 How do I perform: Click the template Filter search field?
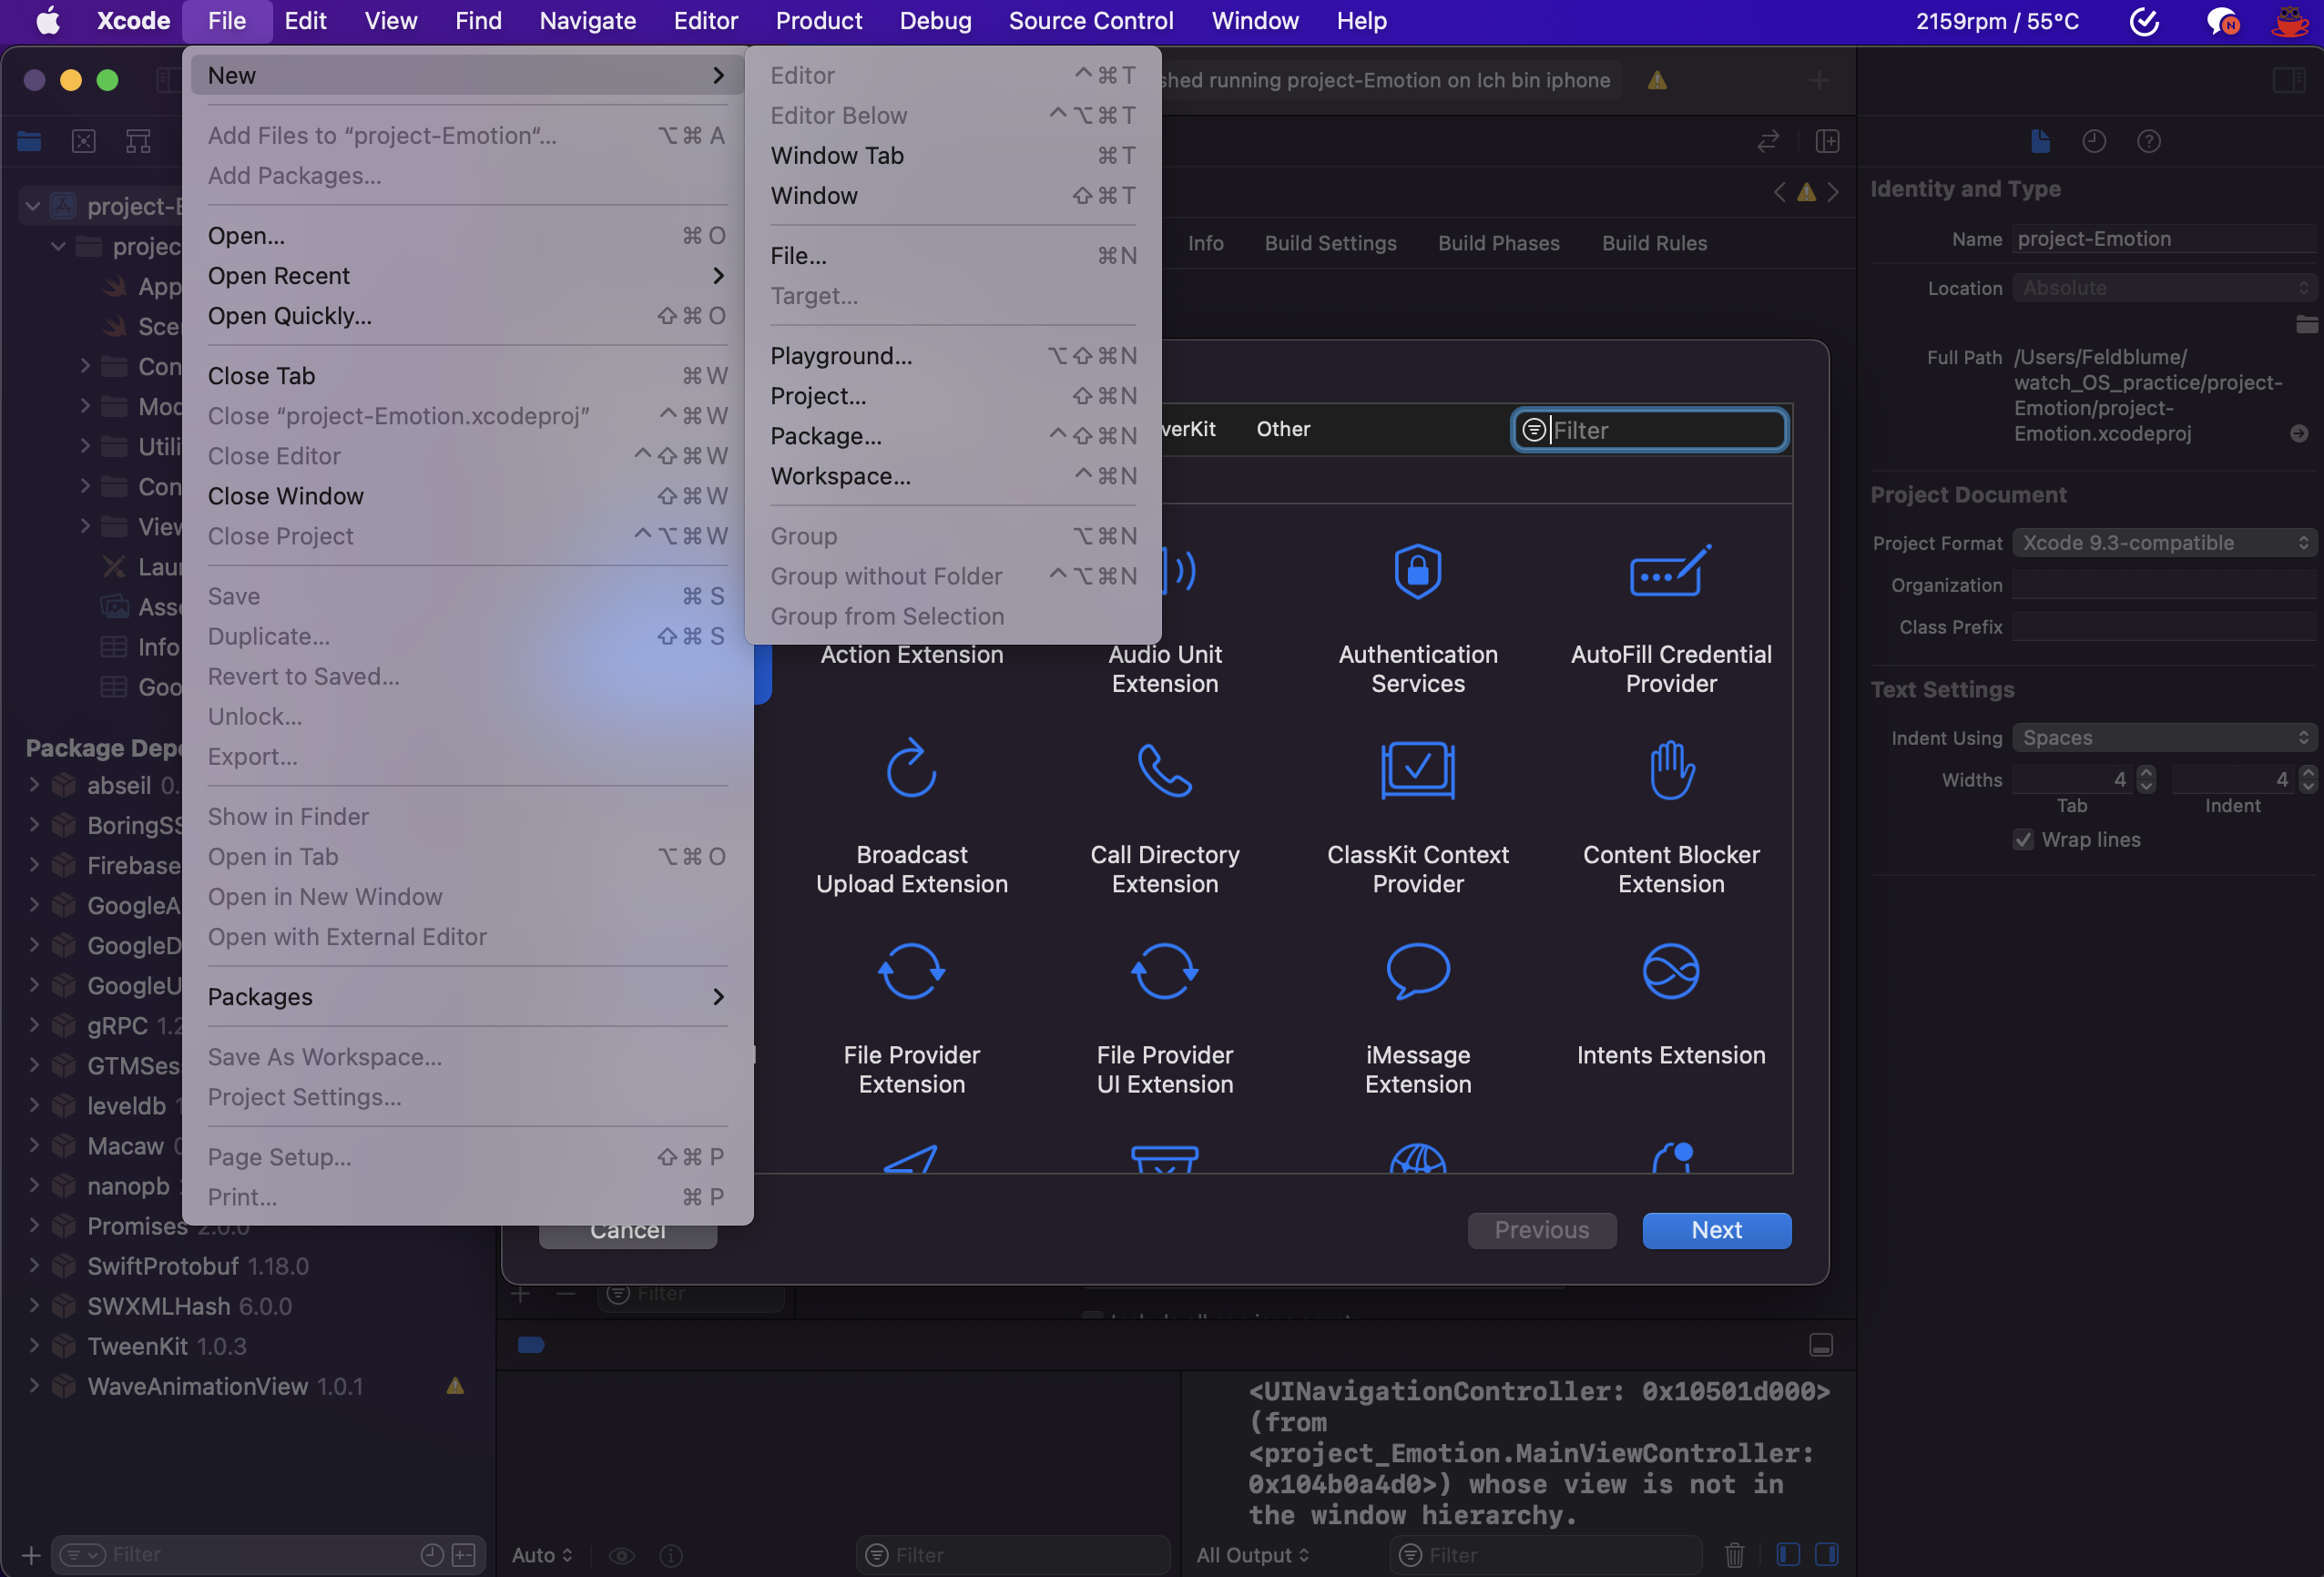point(1648,430)
